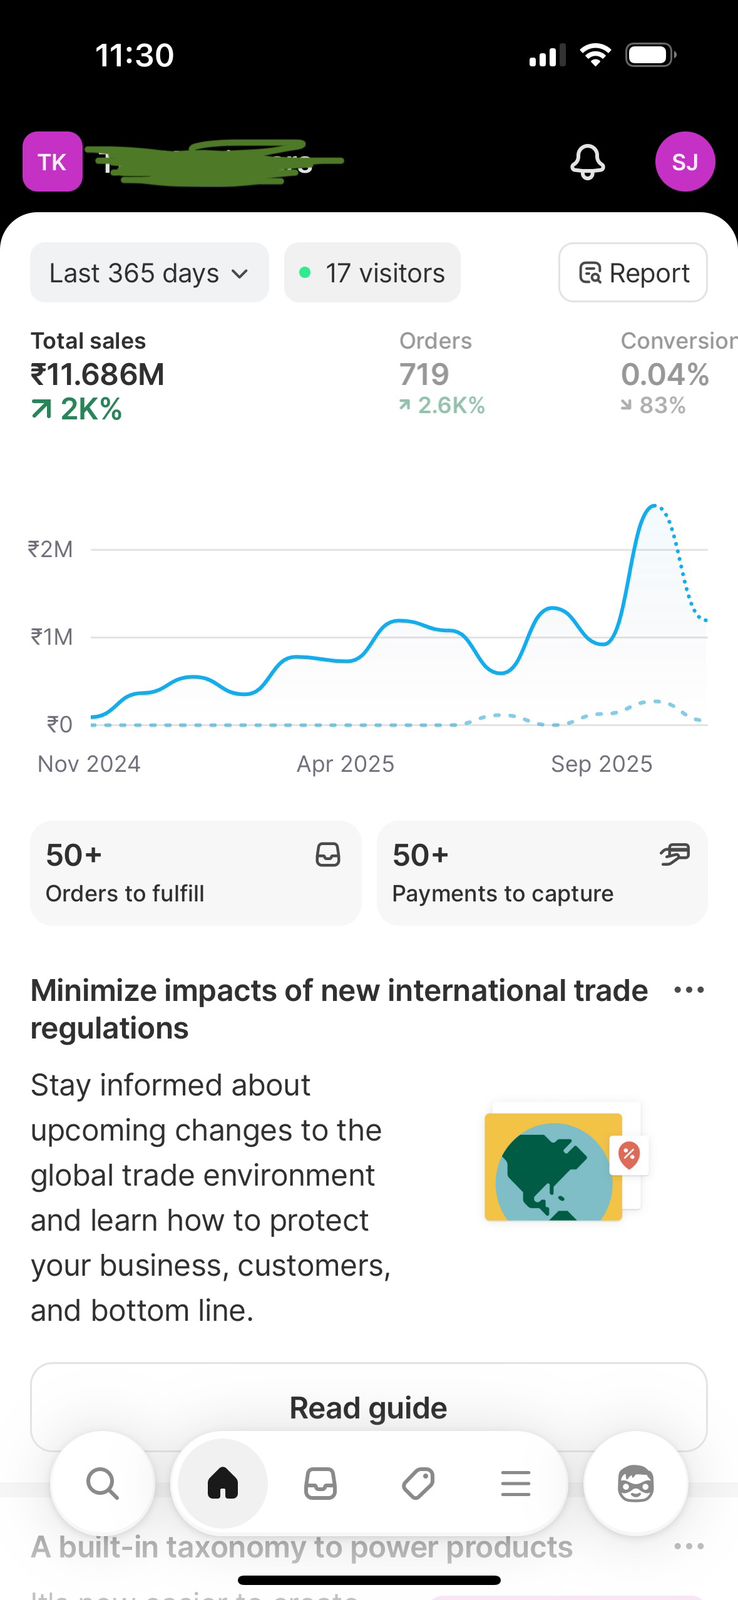Tap the globe trade illustration thumbnail
Viewport: 738px width, 1600px height.
tap(562, 1167)
